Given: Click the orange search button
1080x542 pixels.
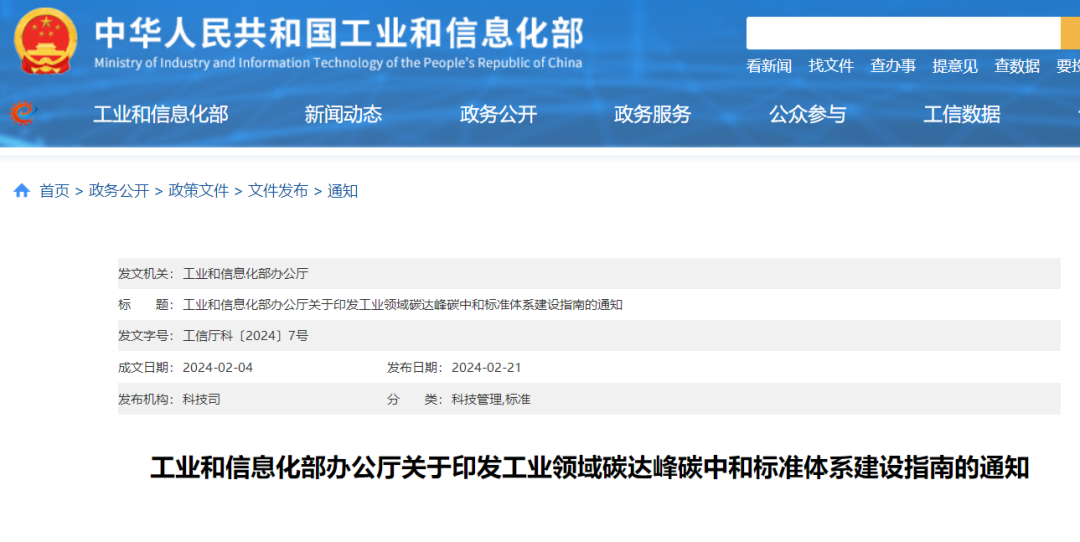Looking at the screenshot, I should click(x=1070, y=33).
